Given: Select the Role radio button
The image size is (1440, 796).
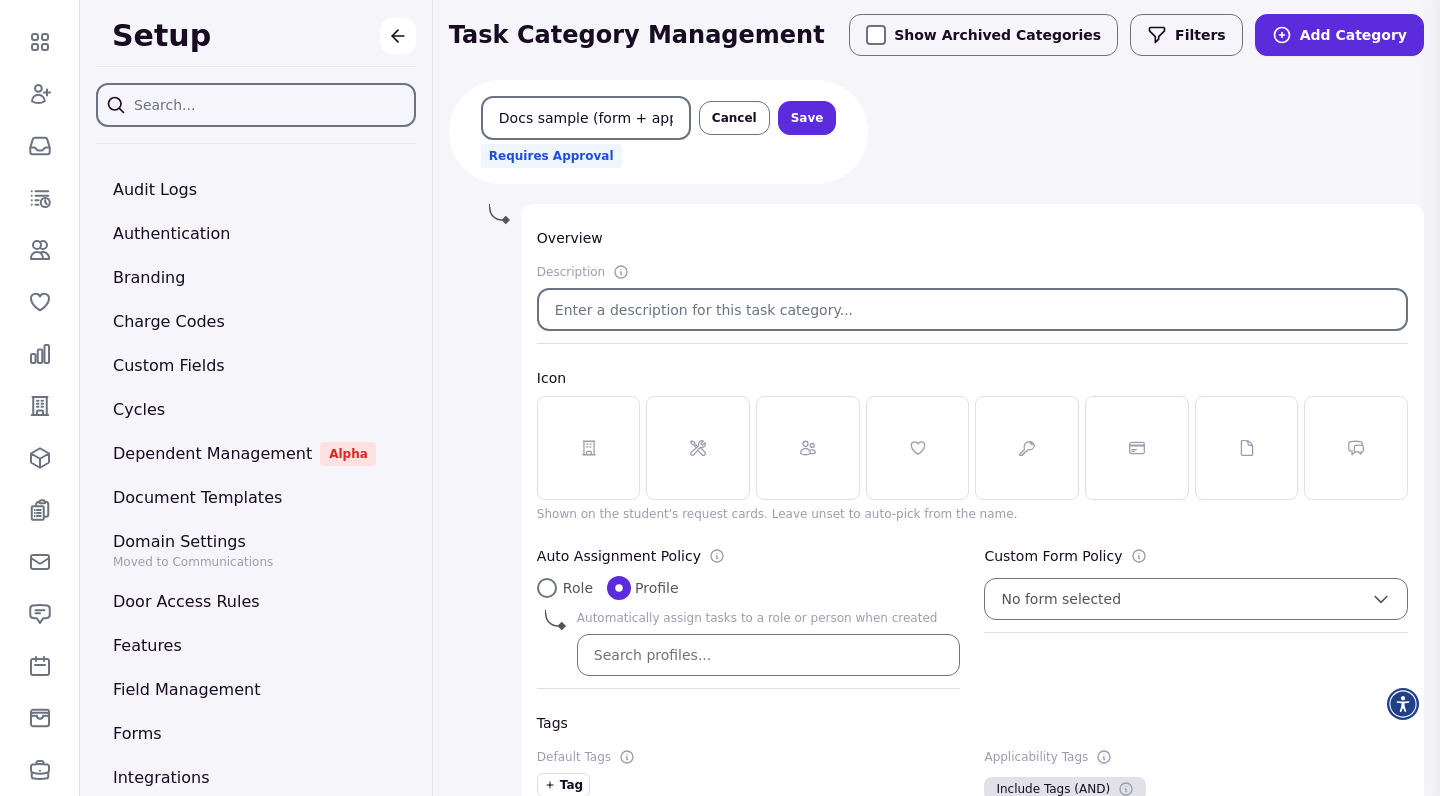Looking at the screenshot, I should pos(547,588).
